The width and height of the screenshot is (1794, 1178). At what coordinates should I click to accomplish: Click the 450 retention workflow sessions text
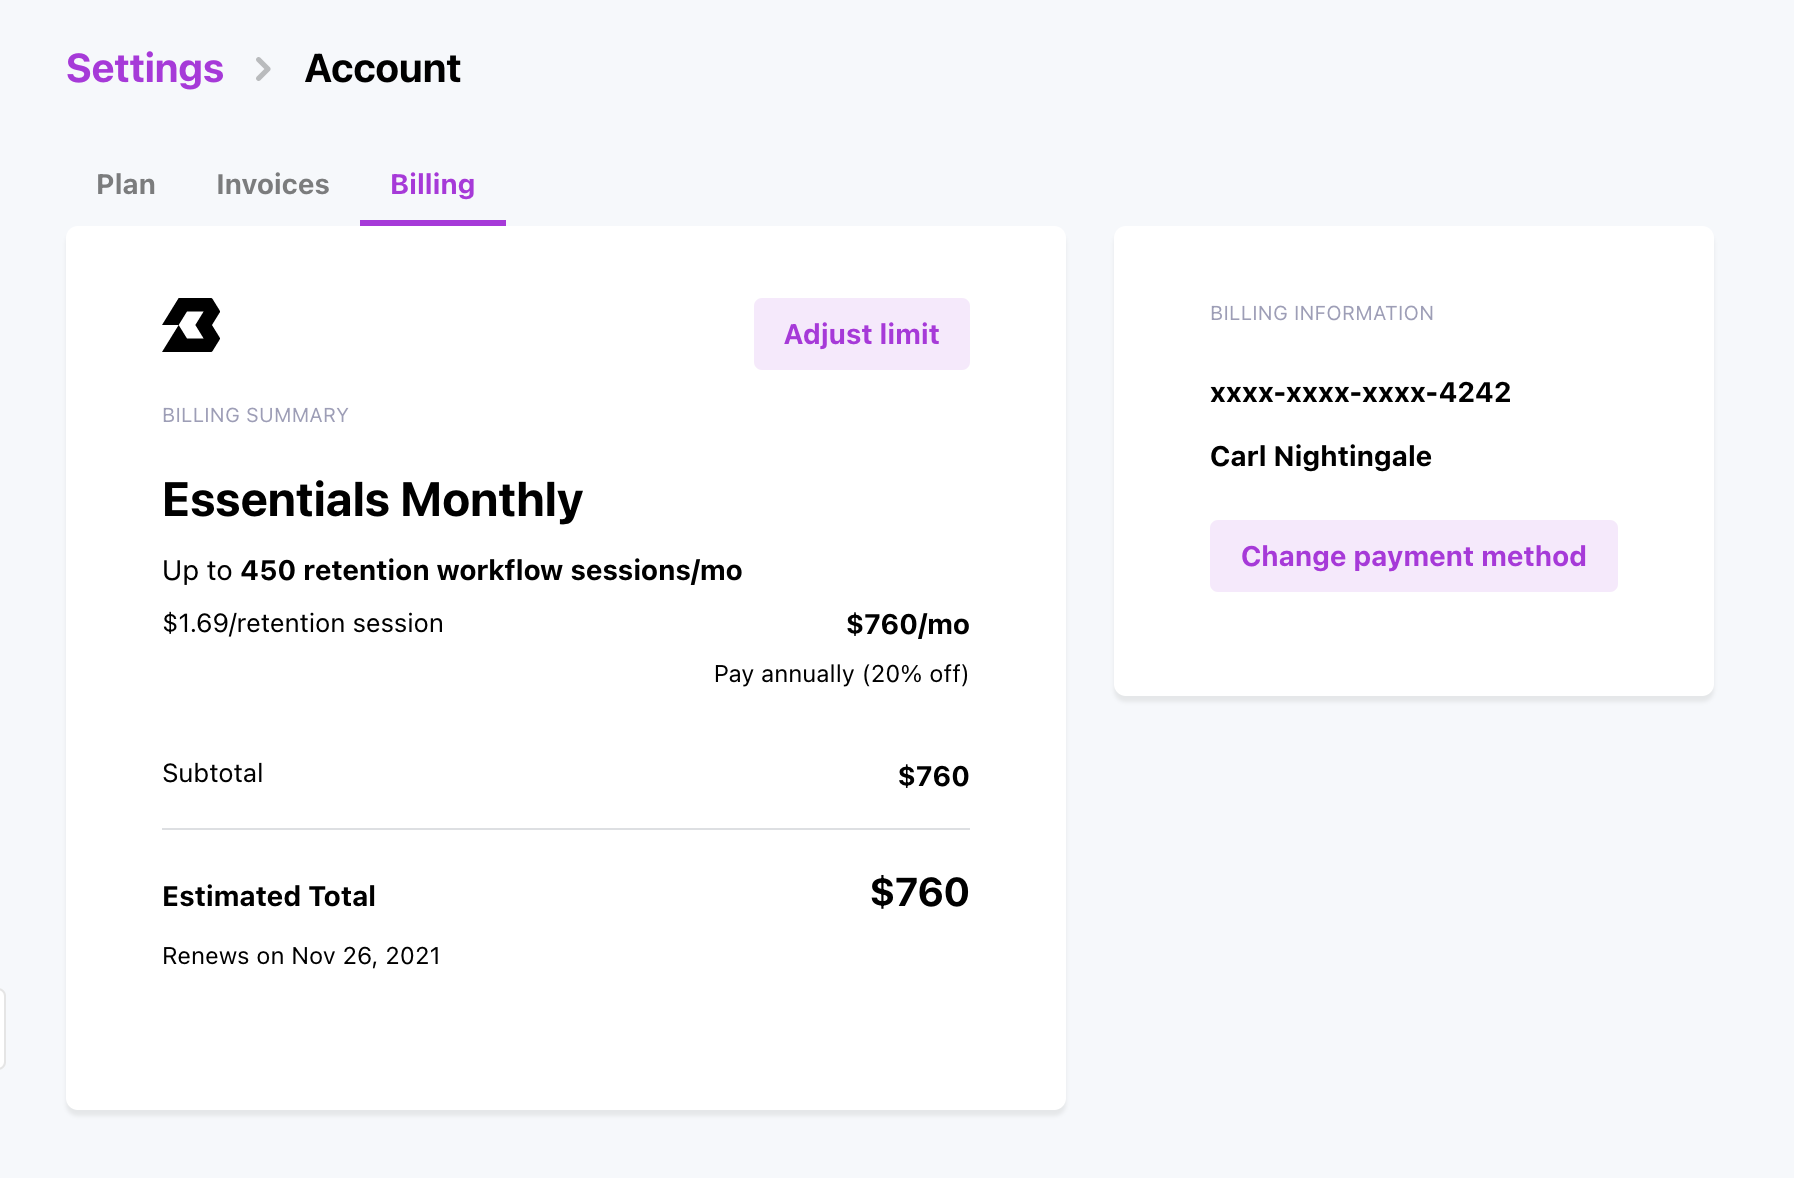[491, 570]
